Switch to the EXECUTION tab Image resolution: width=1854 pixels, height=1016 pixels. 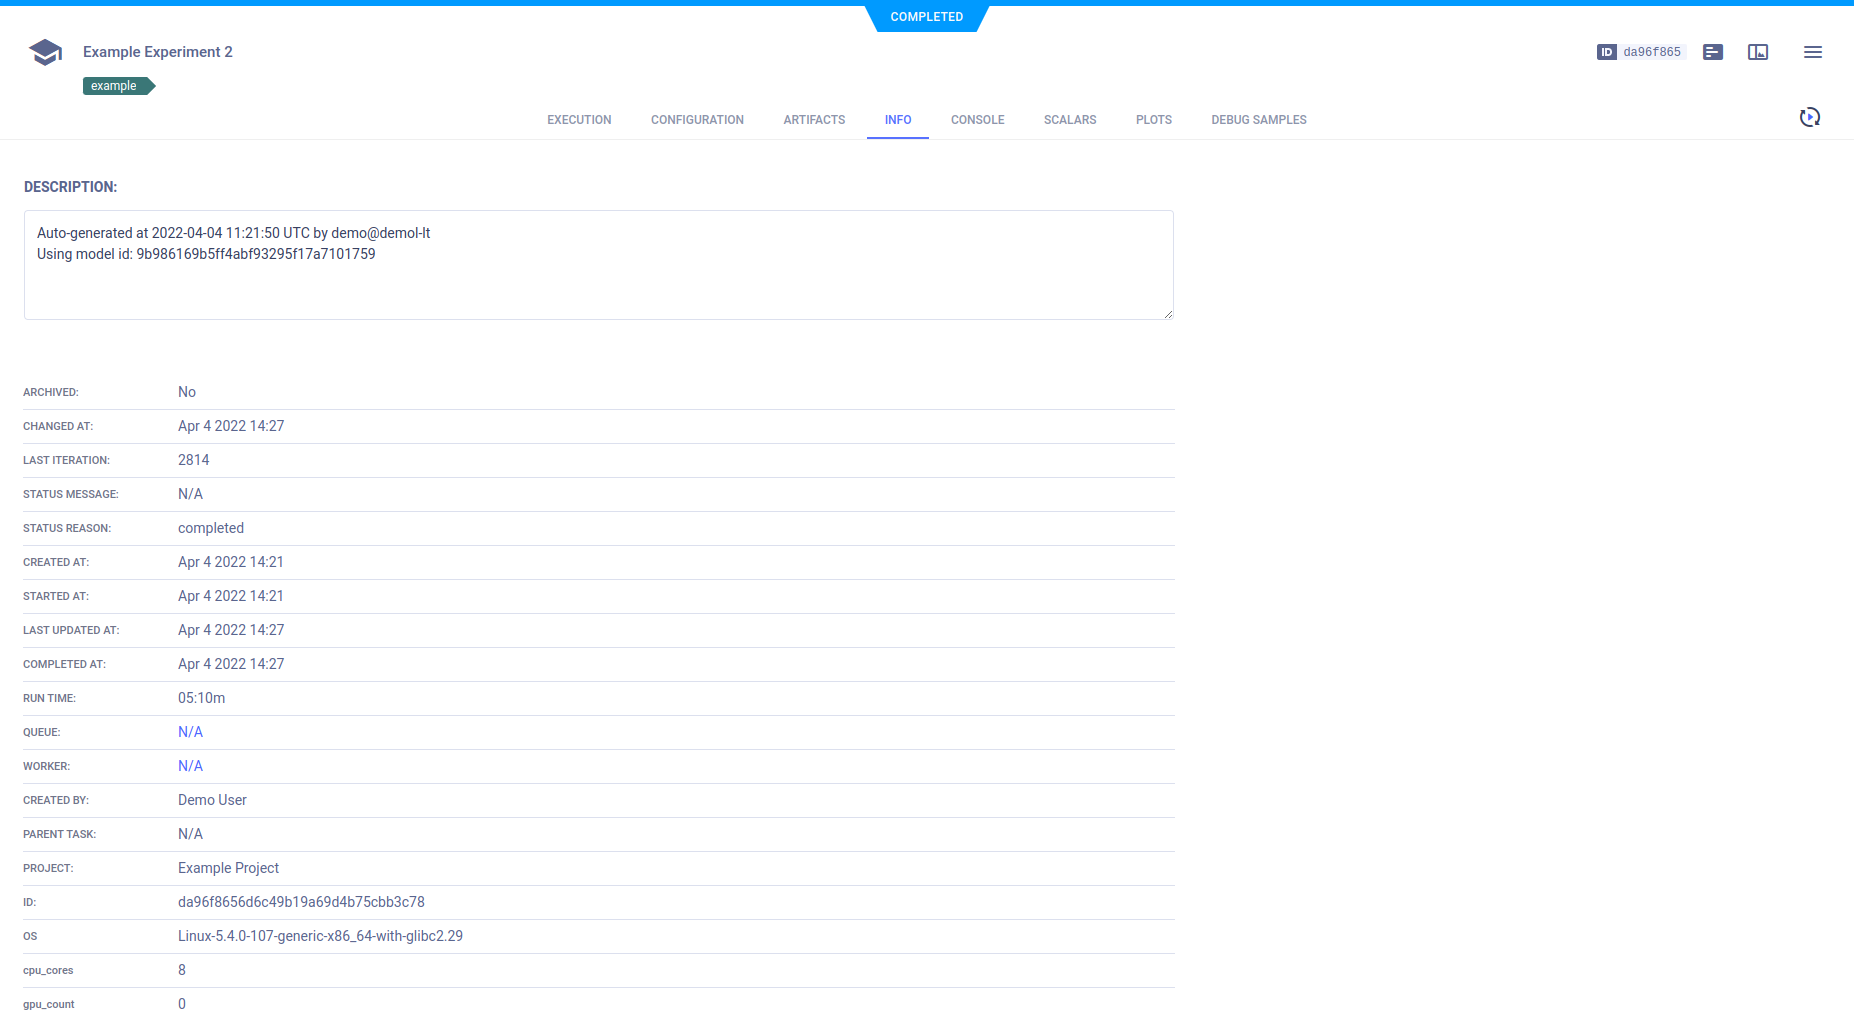click(x=579, y=120)
